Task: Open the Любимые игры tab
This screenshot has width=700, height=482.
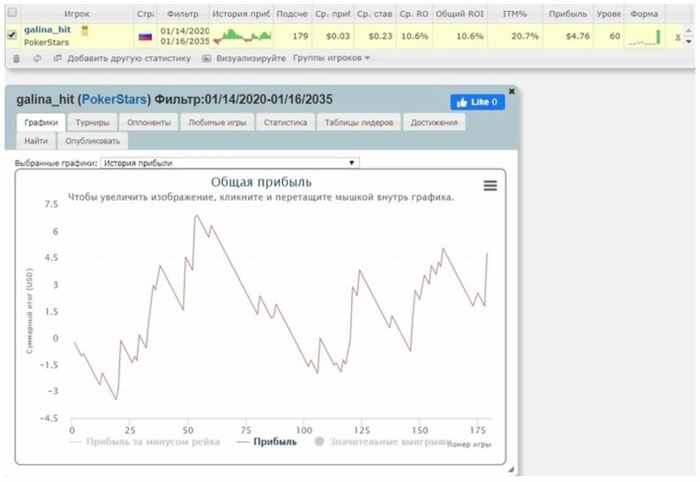Action: (217, 122)
